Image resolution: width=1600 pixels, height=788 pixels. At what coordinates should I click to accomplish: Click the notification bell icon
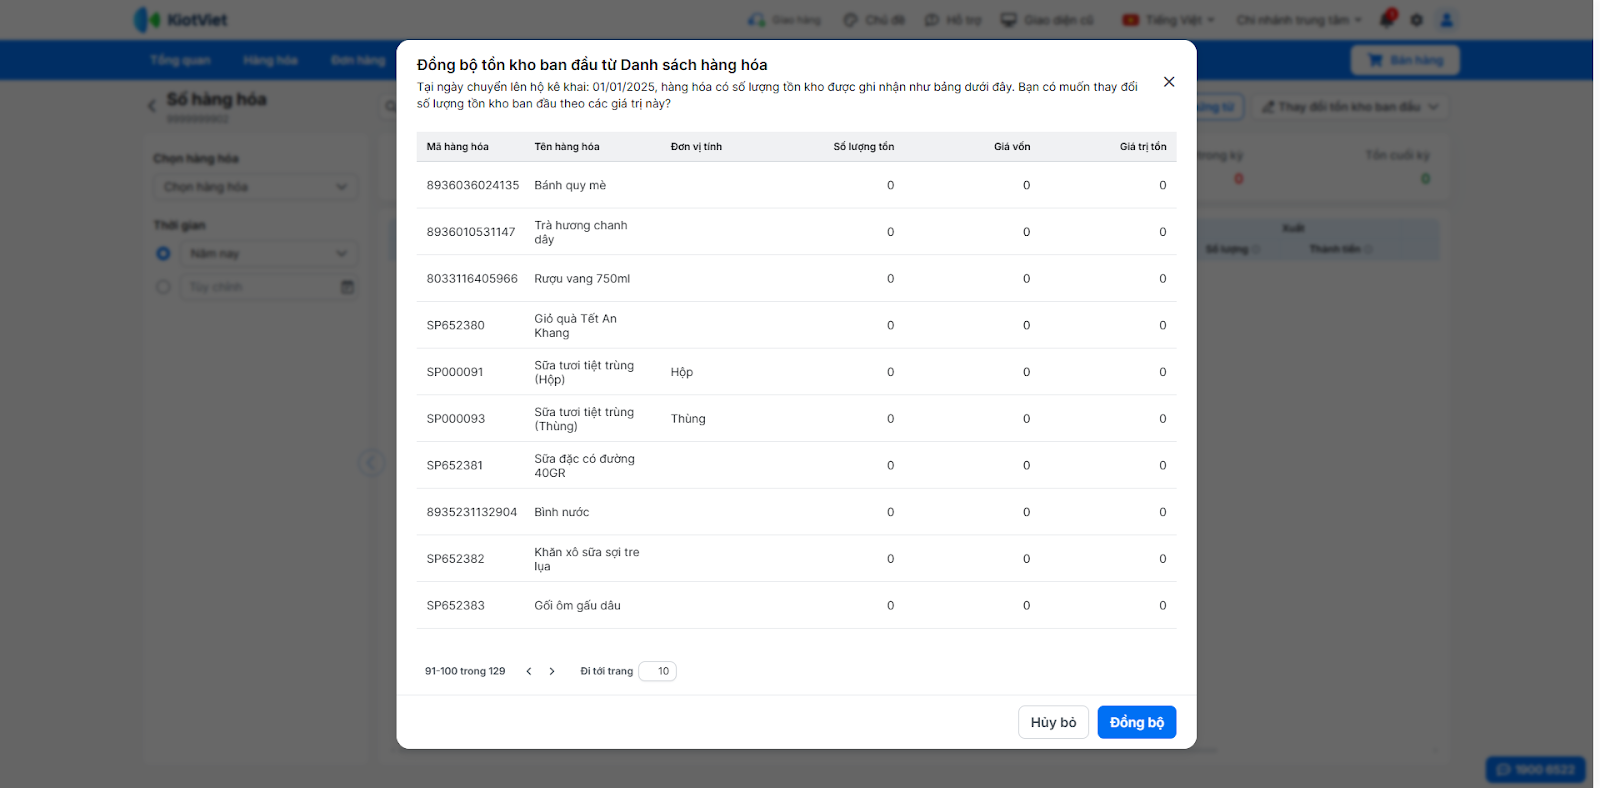[x=1387, y=19]
